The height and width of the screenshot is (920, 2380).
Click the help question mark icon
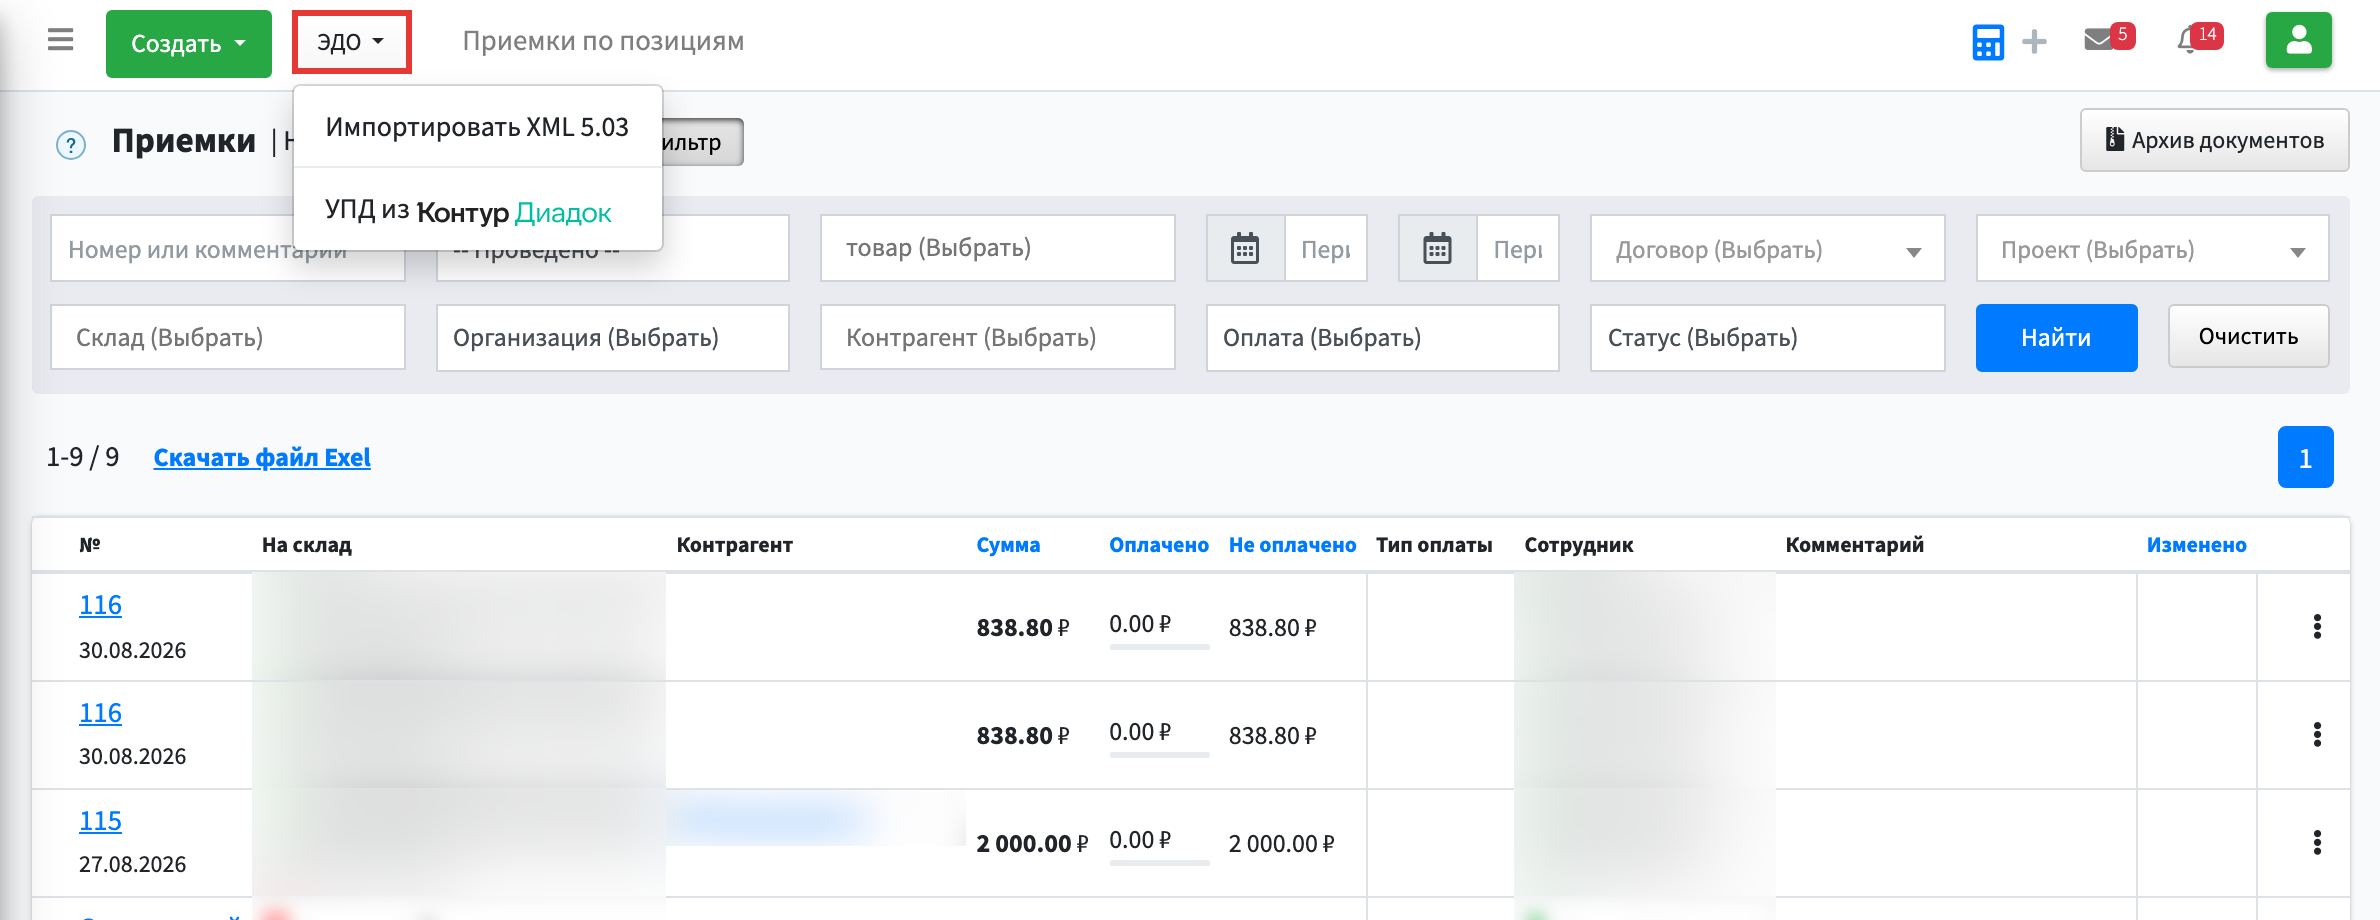point(71,145)
